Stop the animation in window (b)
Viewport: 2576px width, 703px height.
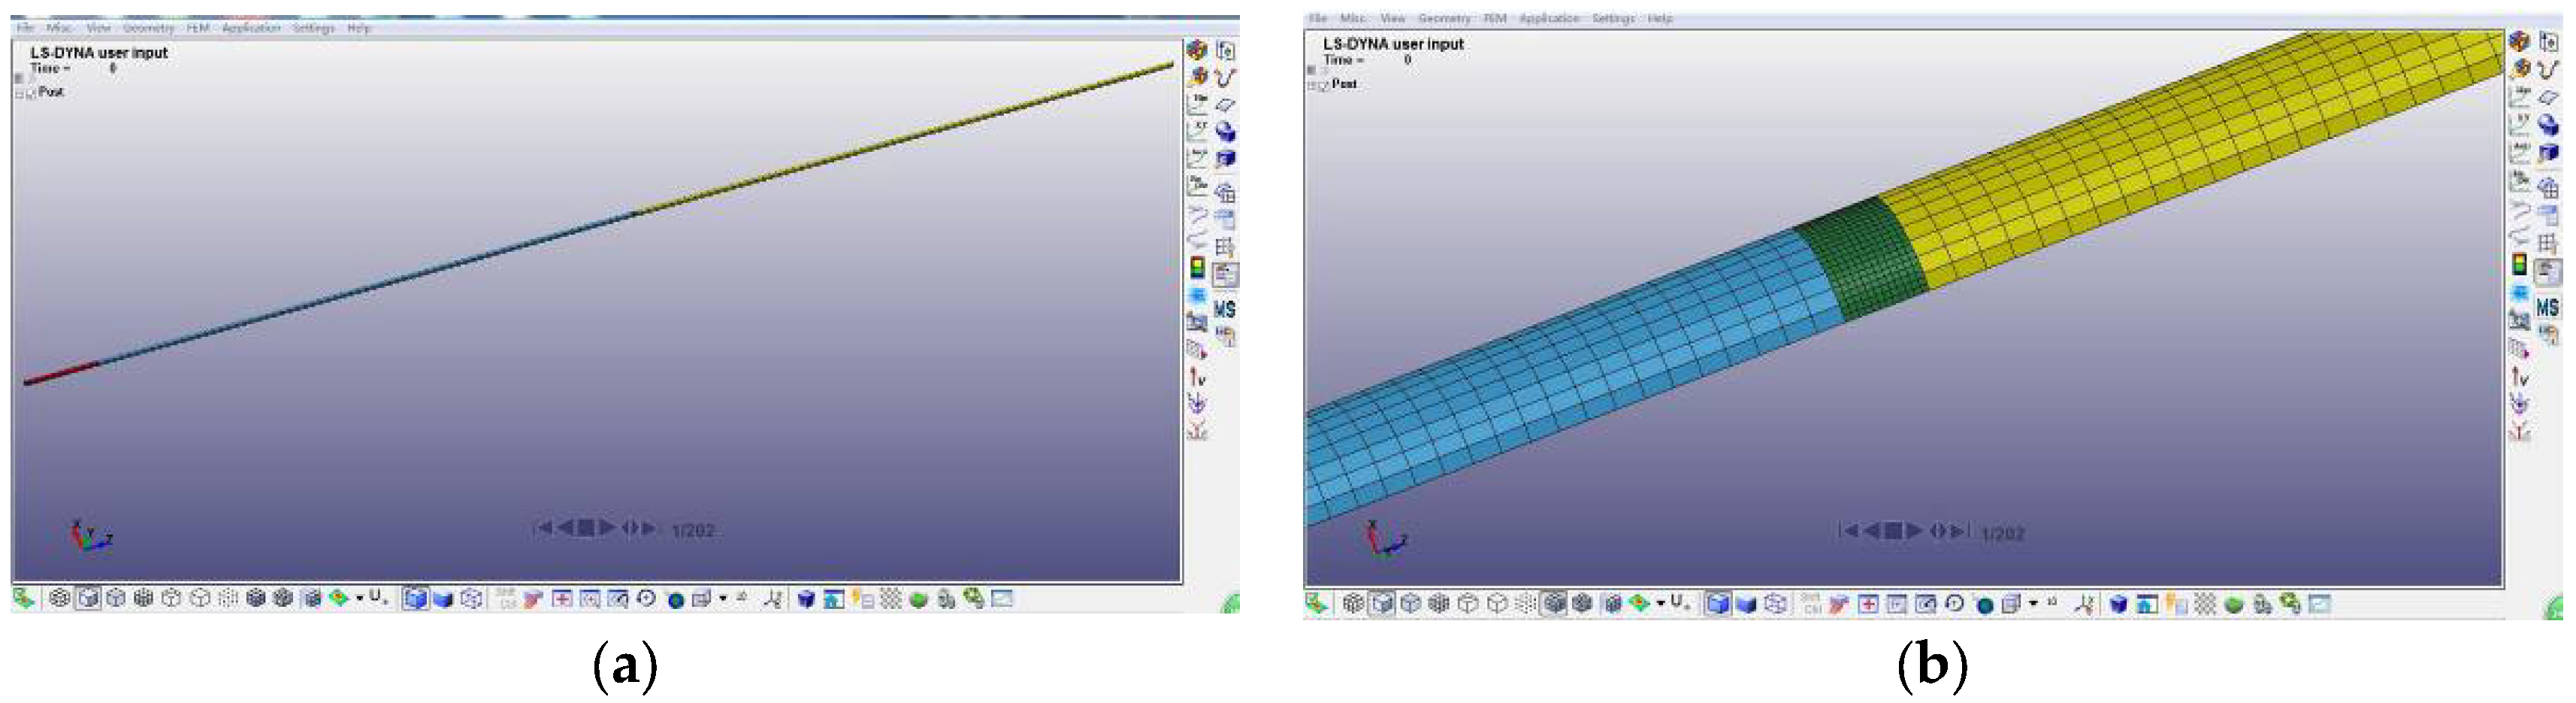1893,531
